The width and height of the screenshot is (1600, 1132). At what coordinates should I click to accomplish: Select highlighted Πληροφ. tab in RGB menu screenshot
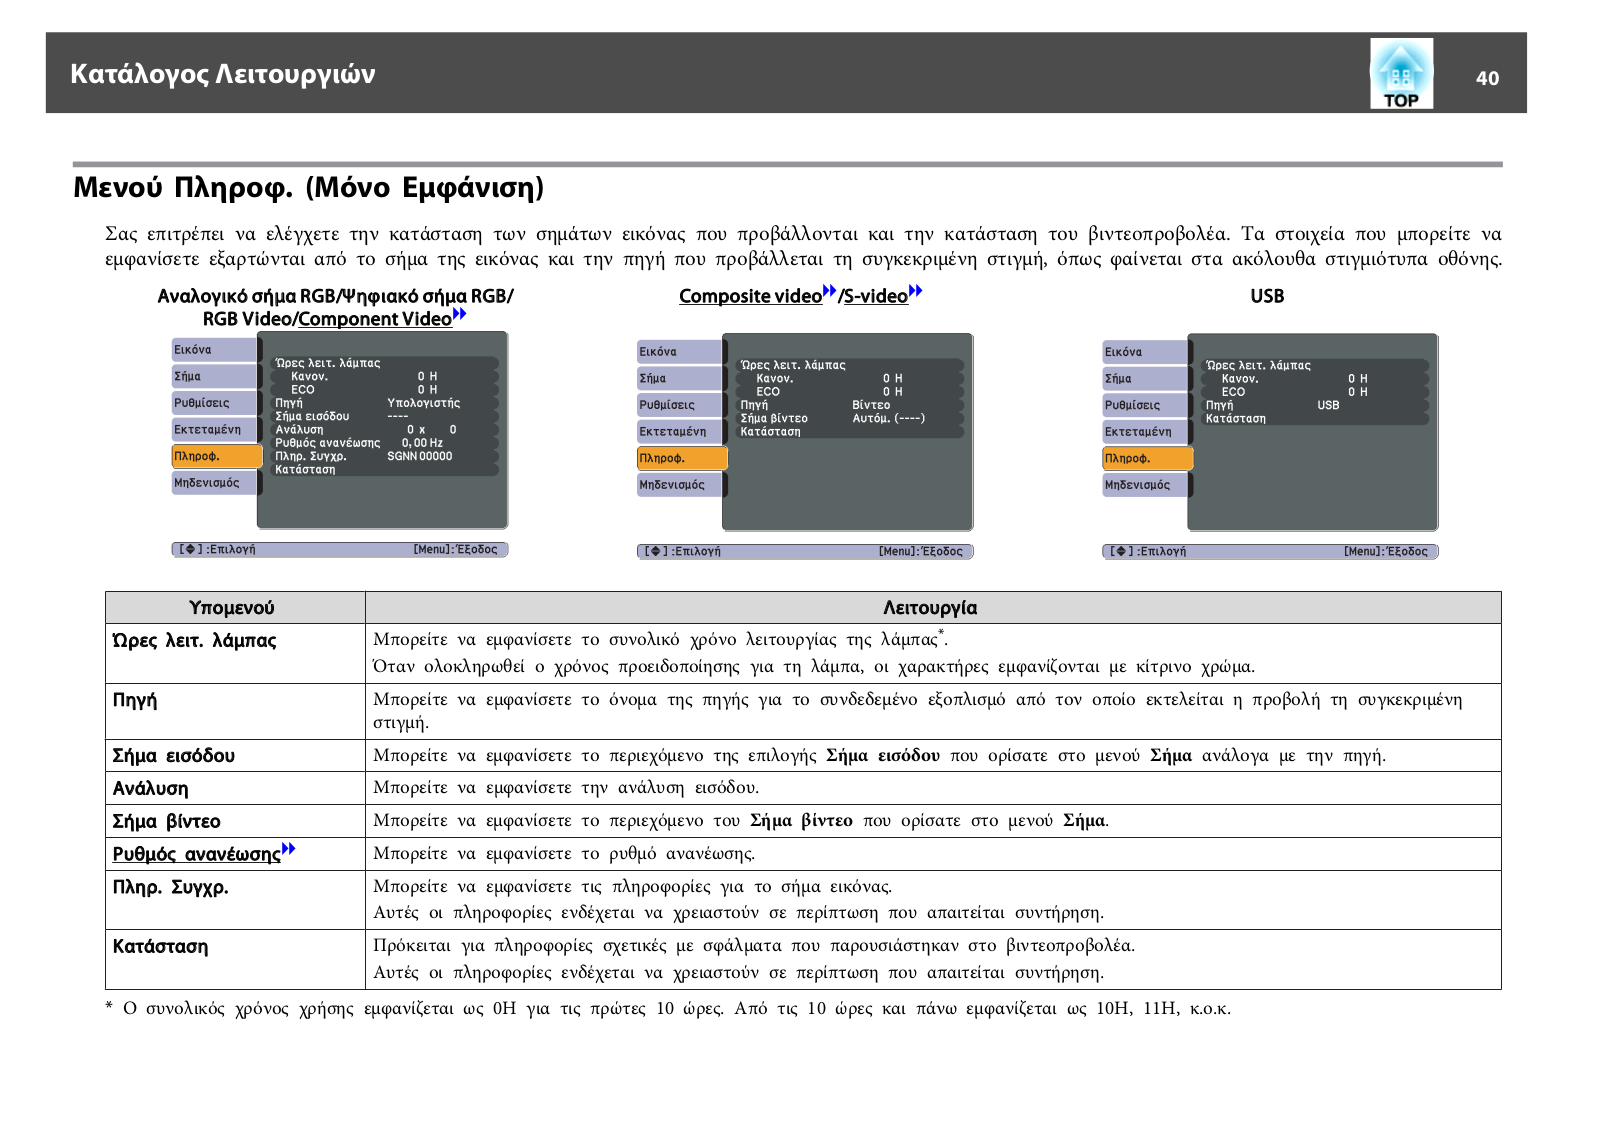click(216, 456)
